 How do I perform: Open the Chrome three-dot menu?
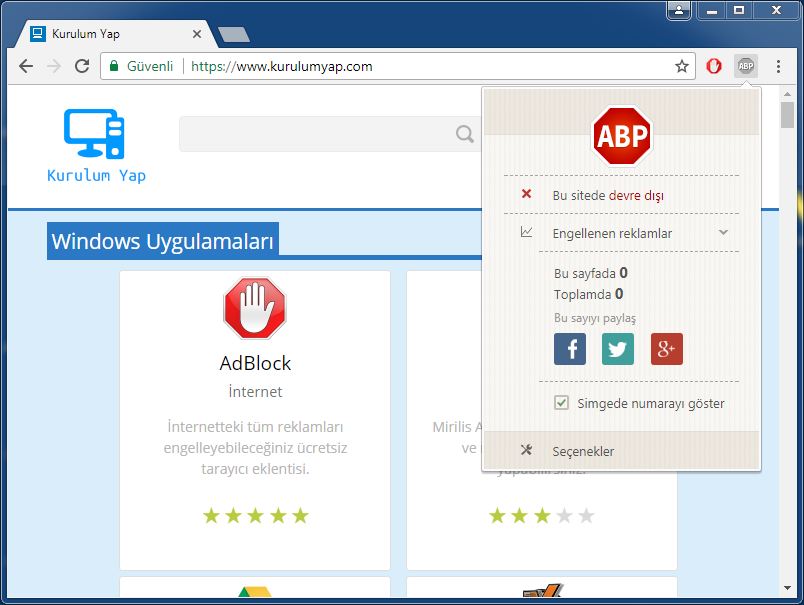778,66
